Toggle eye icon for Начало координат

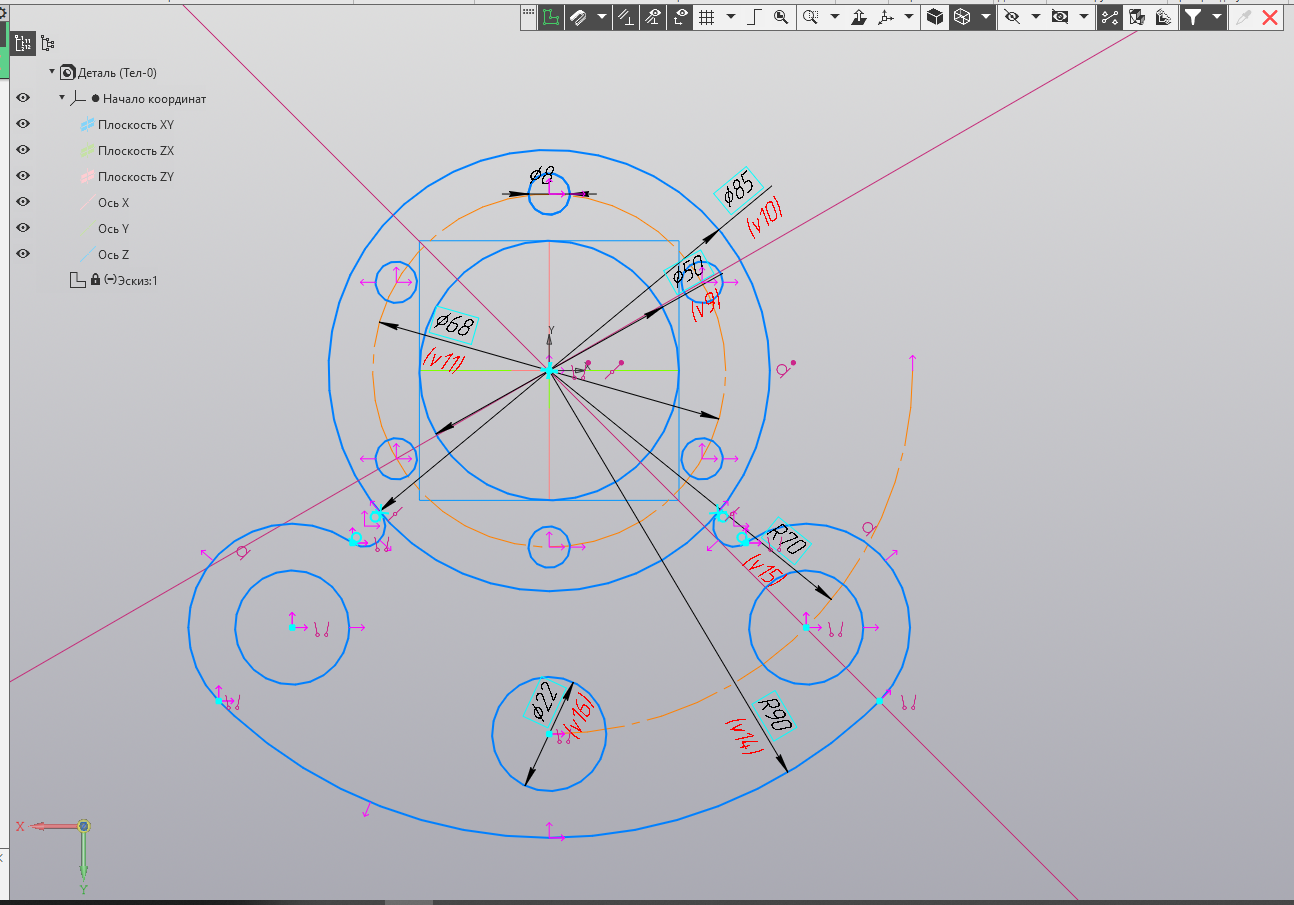point(23,98)
